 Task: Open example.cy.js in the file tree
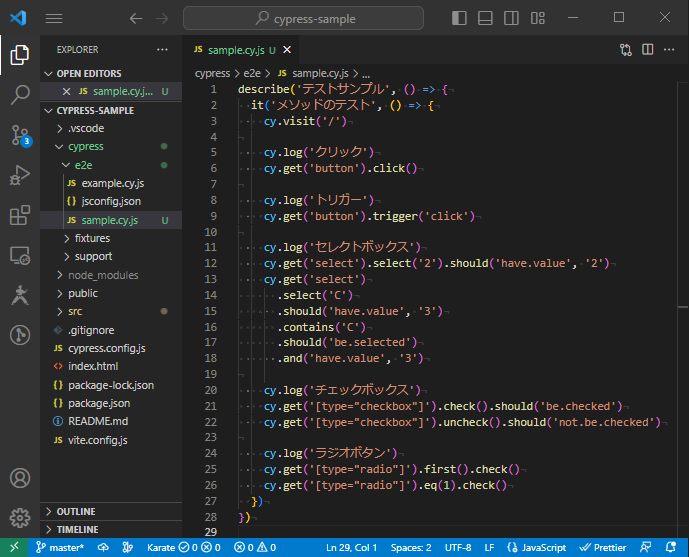[x=111, y=183]
